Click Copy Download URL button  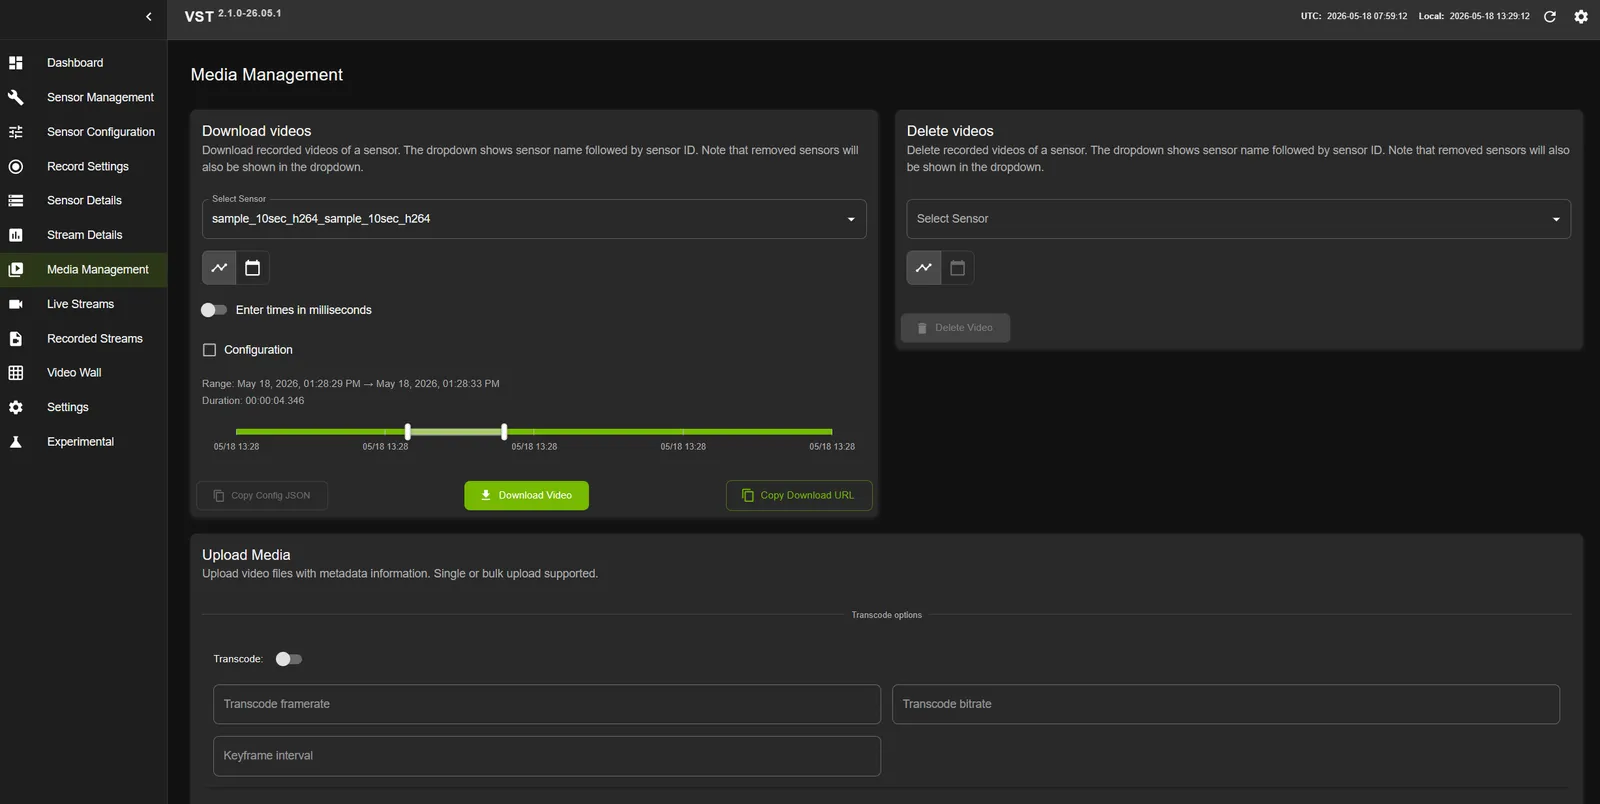pos(799,495)
